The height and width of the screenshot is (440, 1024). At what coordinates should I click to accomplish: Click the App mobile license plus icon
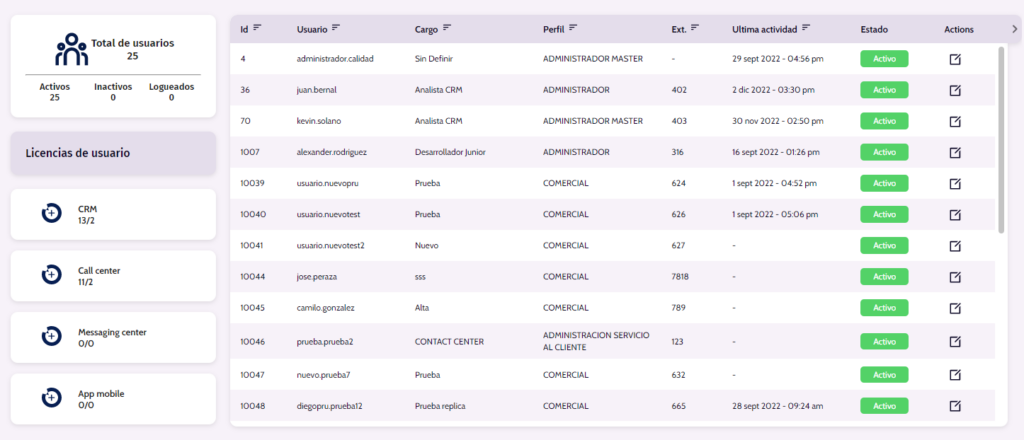pos(51,398)
